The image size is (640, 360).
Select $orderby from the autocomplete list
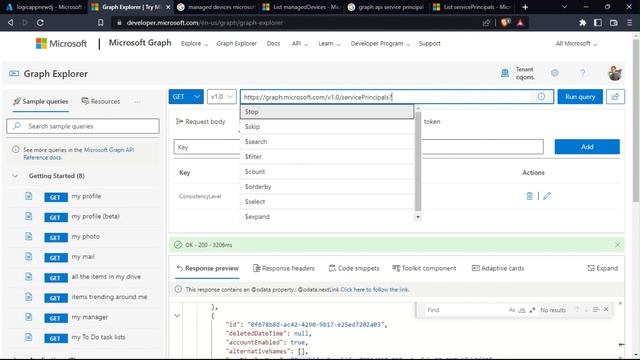point(327,187)
